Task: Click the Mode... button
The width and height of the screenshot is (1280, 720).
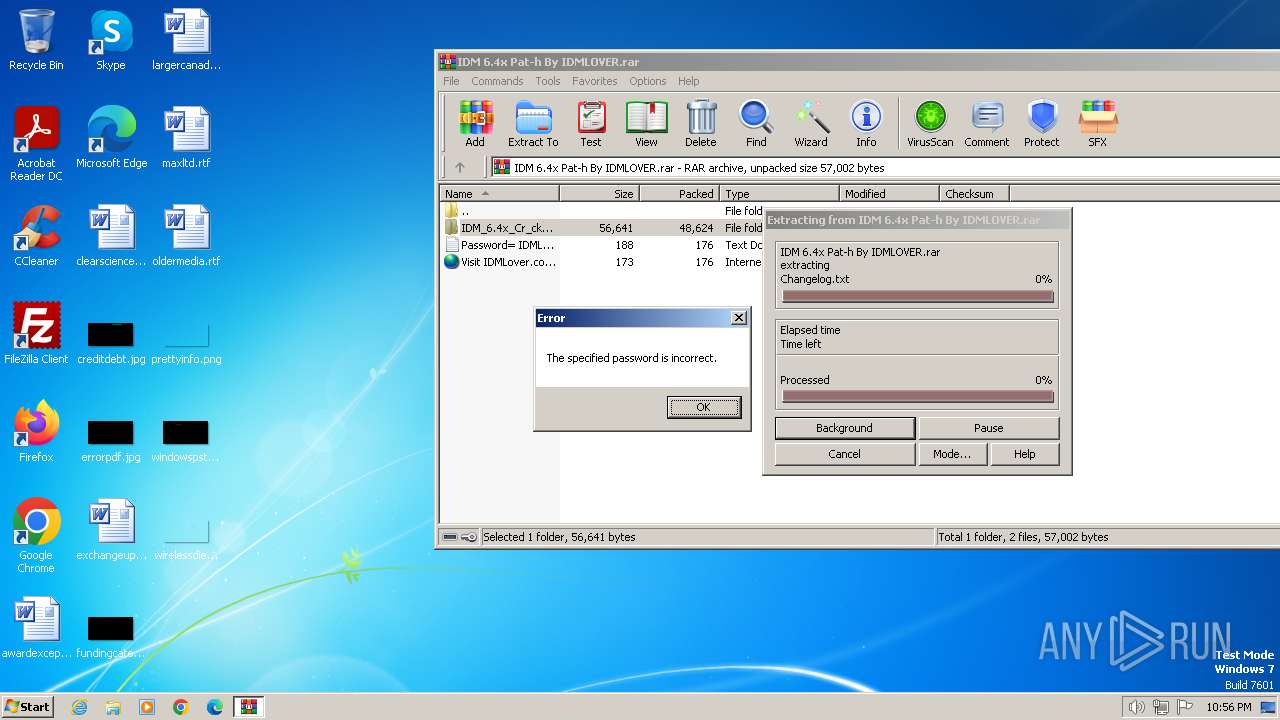Action: (x=952, y=454)
